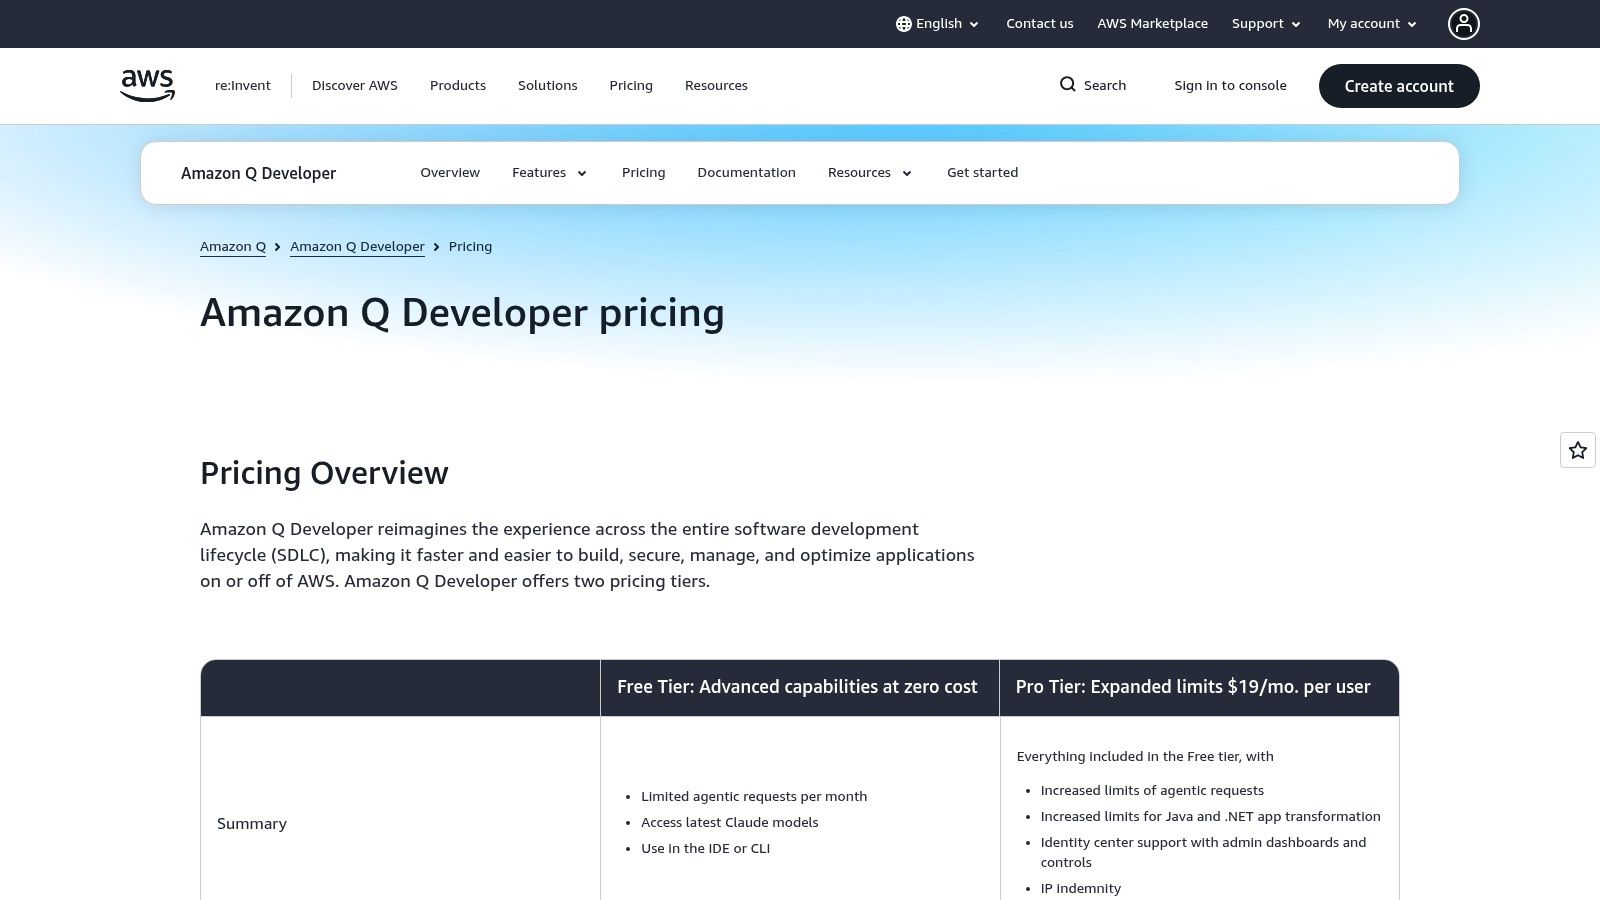Click the globe language icon

[904, 24]
